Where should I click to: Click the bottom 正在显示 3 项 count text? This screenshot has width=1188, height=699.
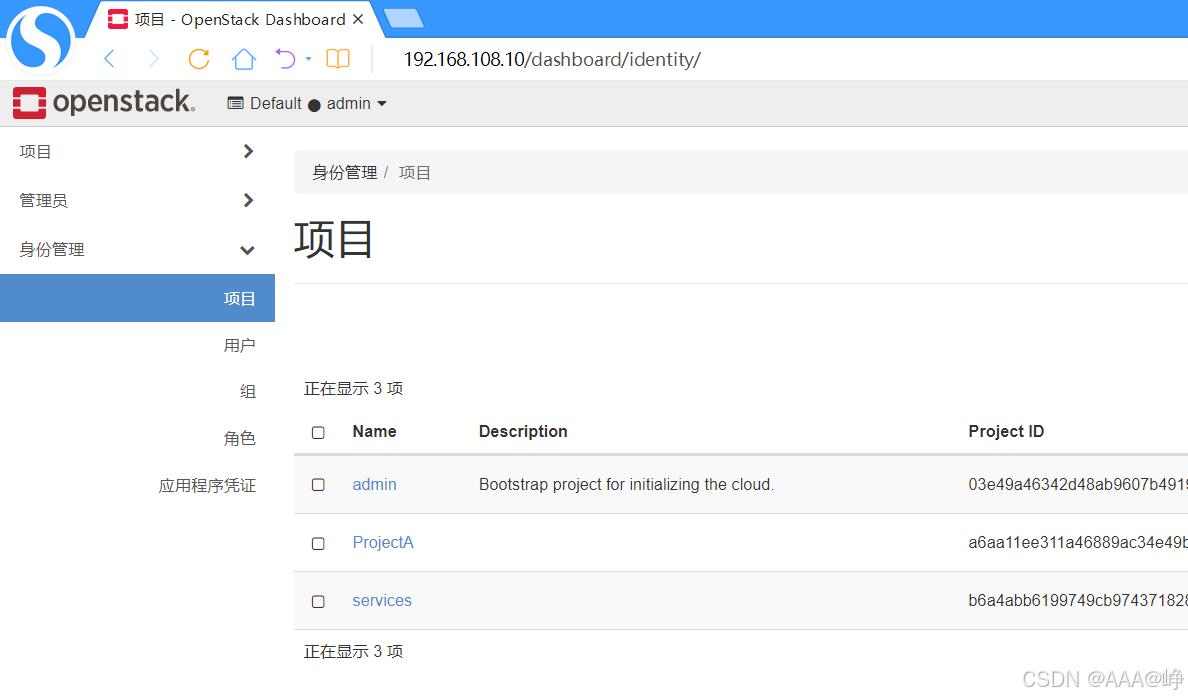353,651
